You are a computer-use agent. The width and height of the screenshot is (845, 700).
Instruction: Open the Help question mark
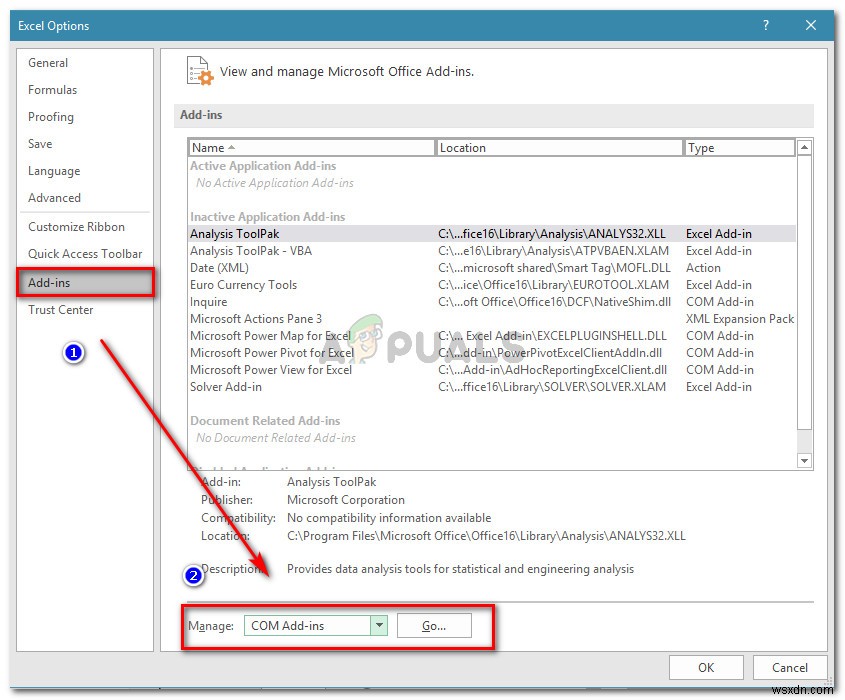pos(765,25)
